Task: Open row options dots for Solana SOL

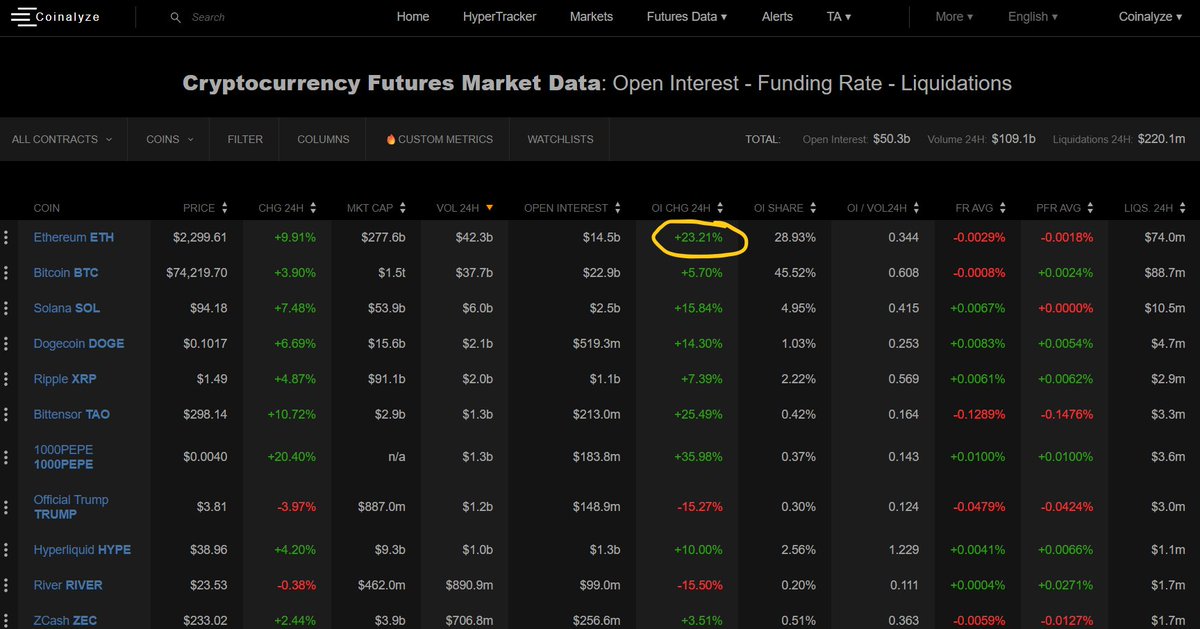Action: tap(6, 308)
